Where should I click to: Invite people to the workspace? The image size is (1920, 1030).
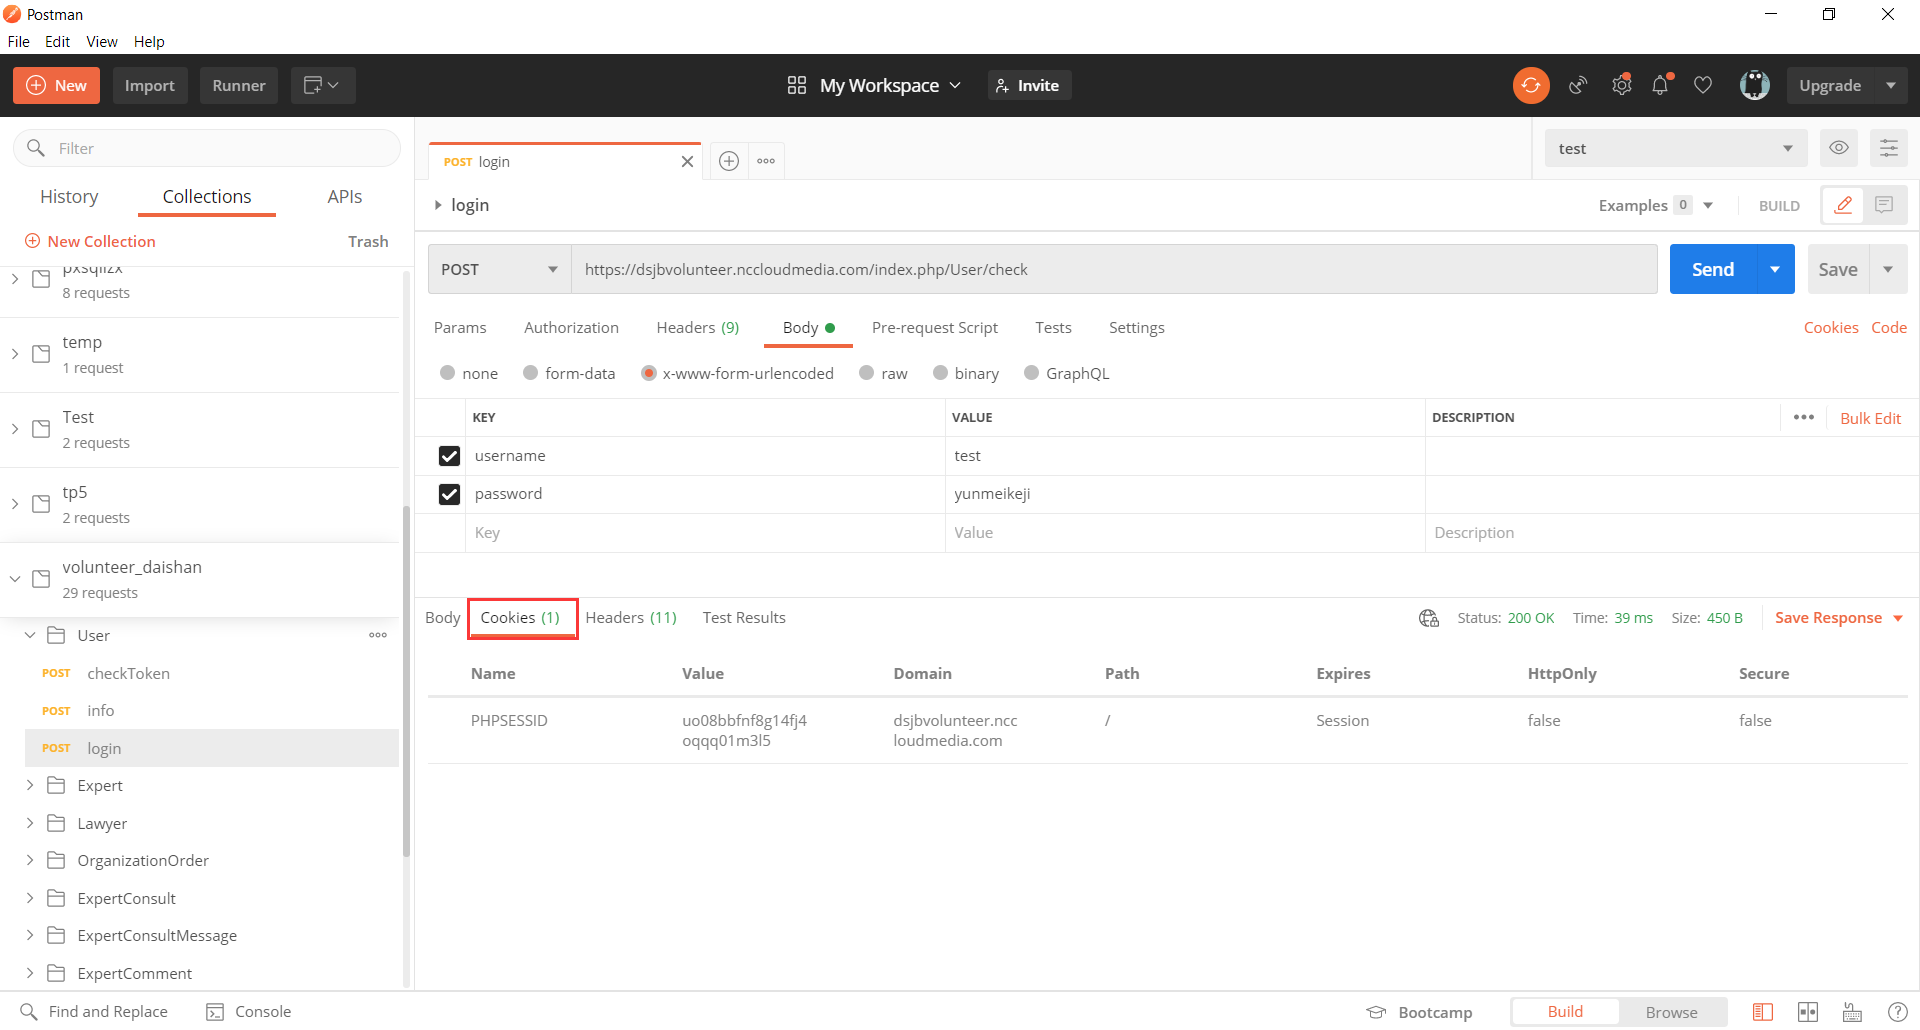tap(1029, 86)
